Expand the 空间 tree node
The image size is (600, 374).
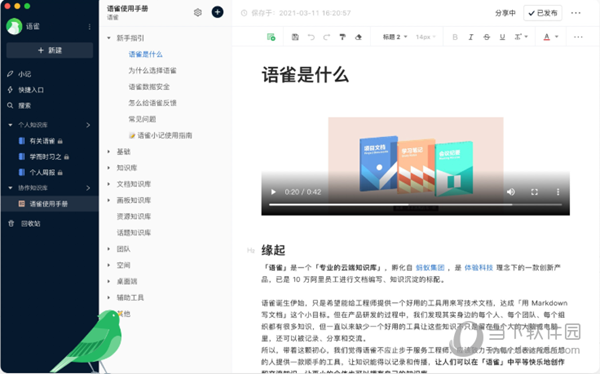click(109, 265)
